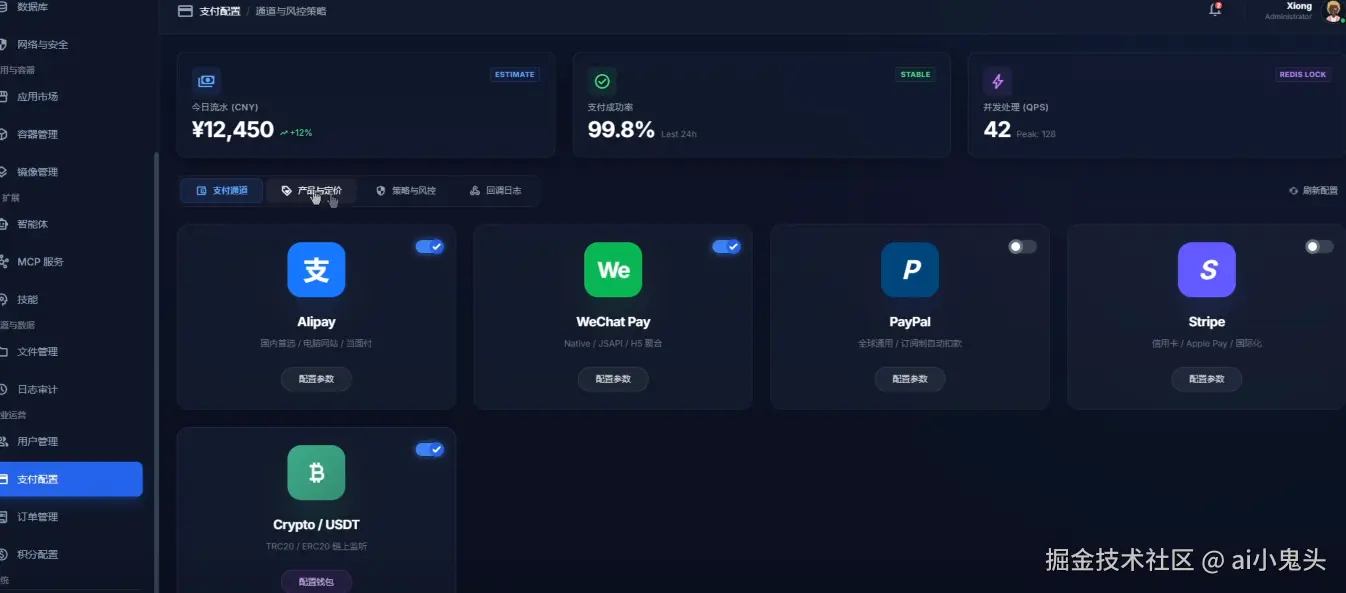Enable the Stripe channel switch
Screen dimensions: 1346x593
coord(1319,246)
